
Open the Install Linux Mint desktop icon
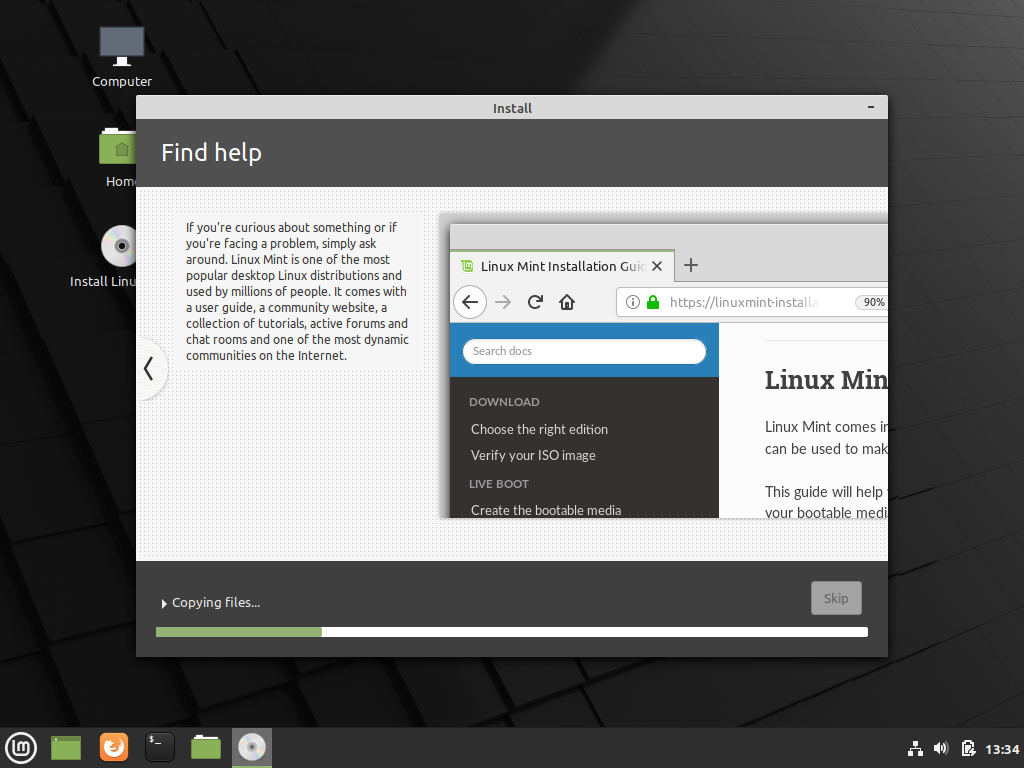[119, 246]
